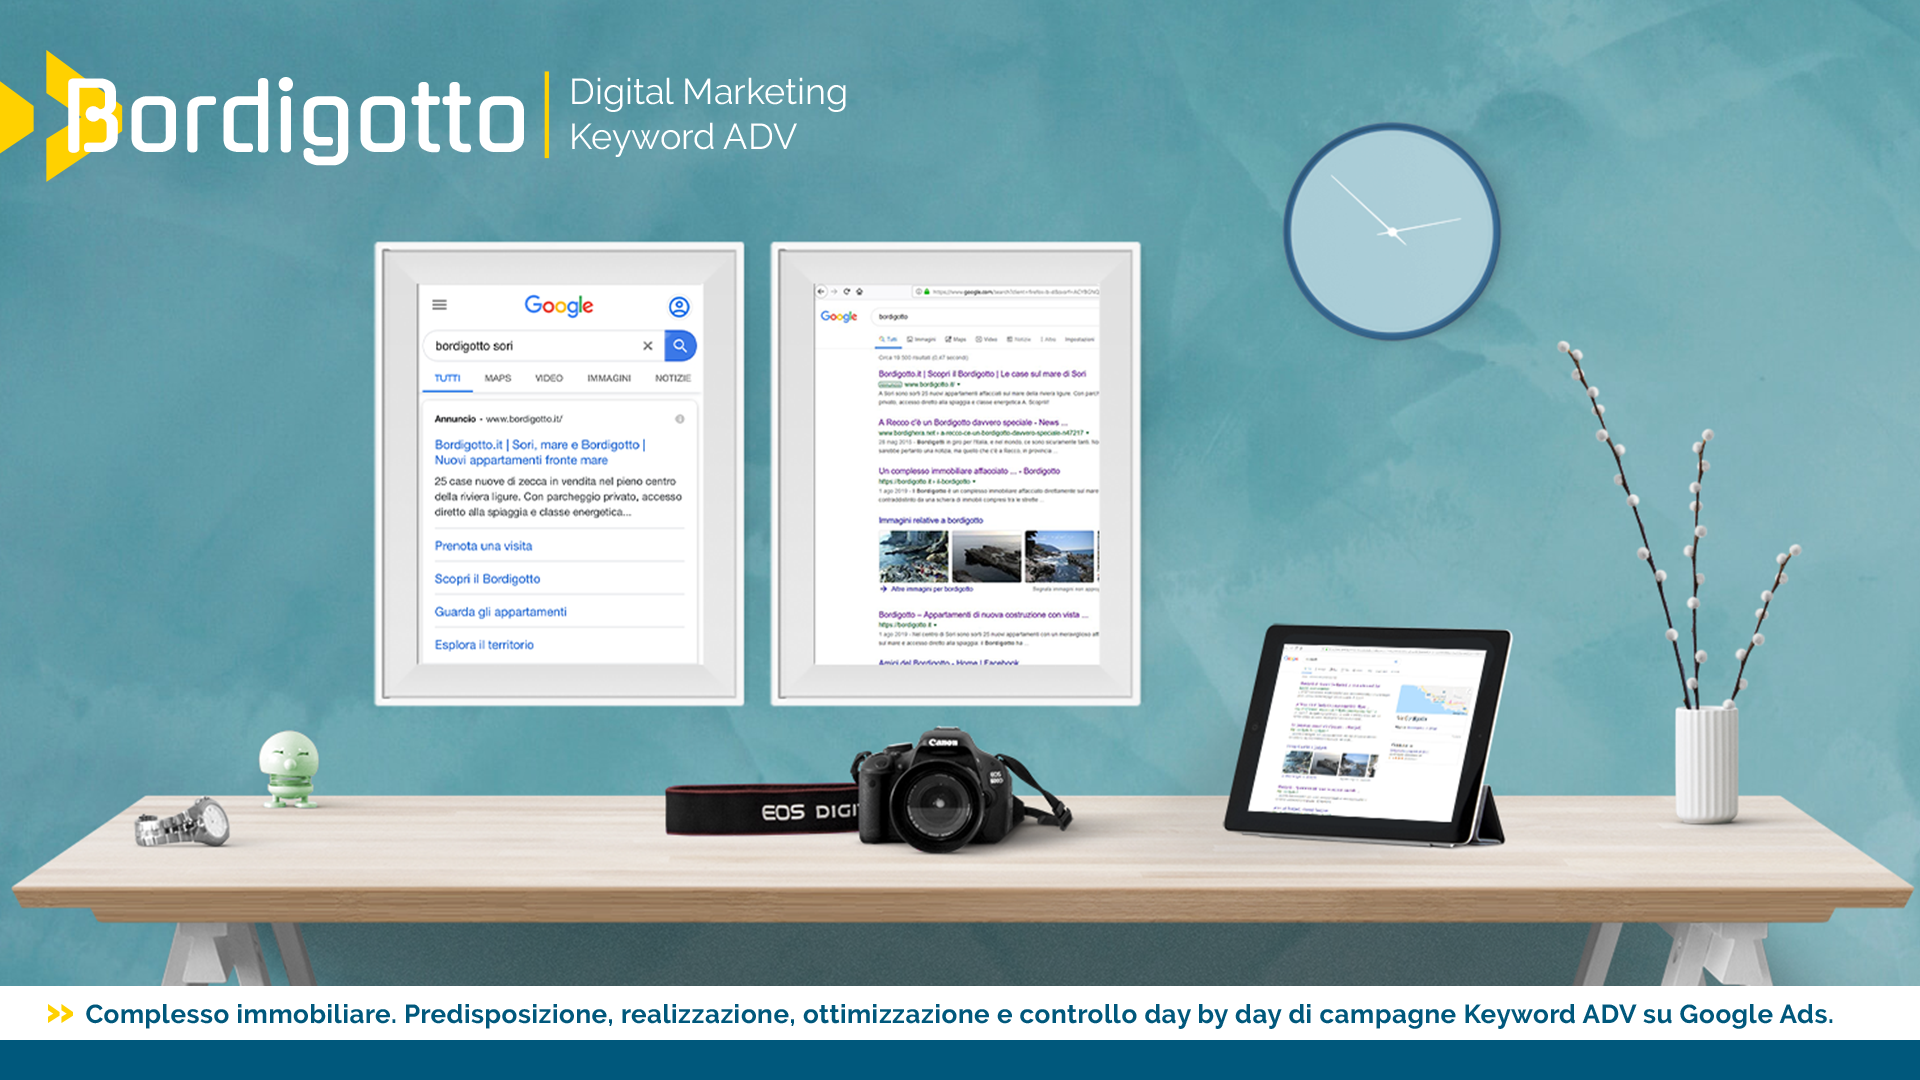Screen dimensions: 1920x1080
Task: Switch to the Notizie tab in desktop results
Action: click(1019, 339)
